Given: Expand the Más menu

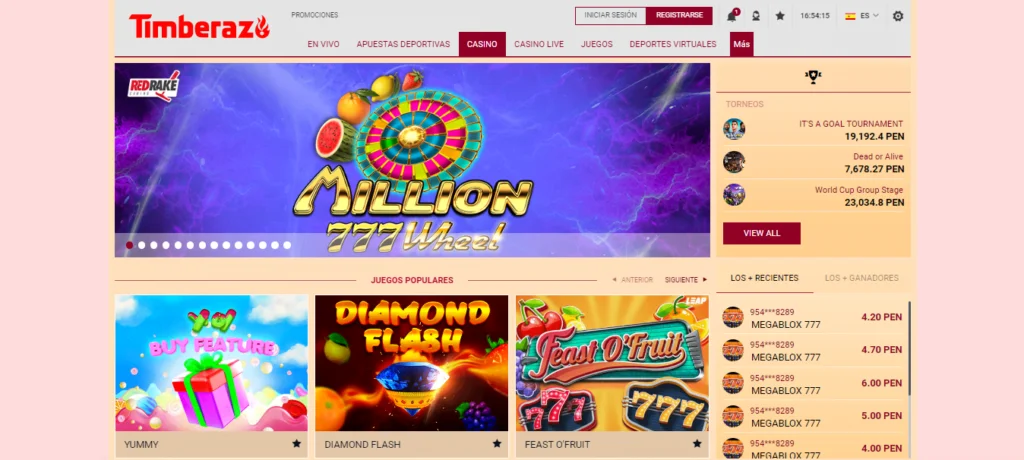Looking at the screenshot, I should [741, 44].
